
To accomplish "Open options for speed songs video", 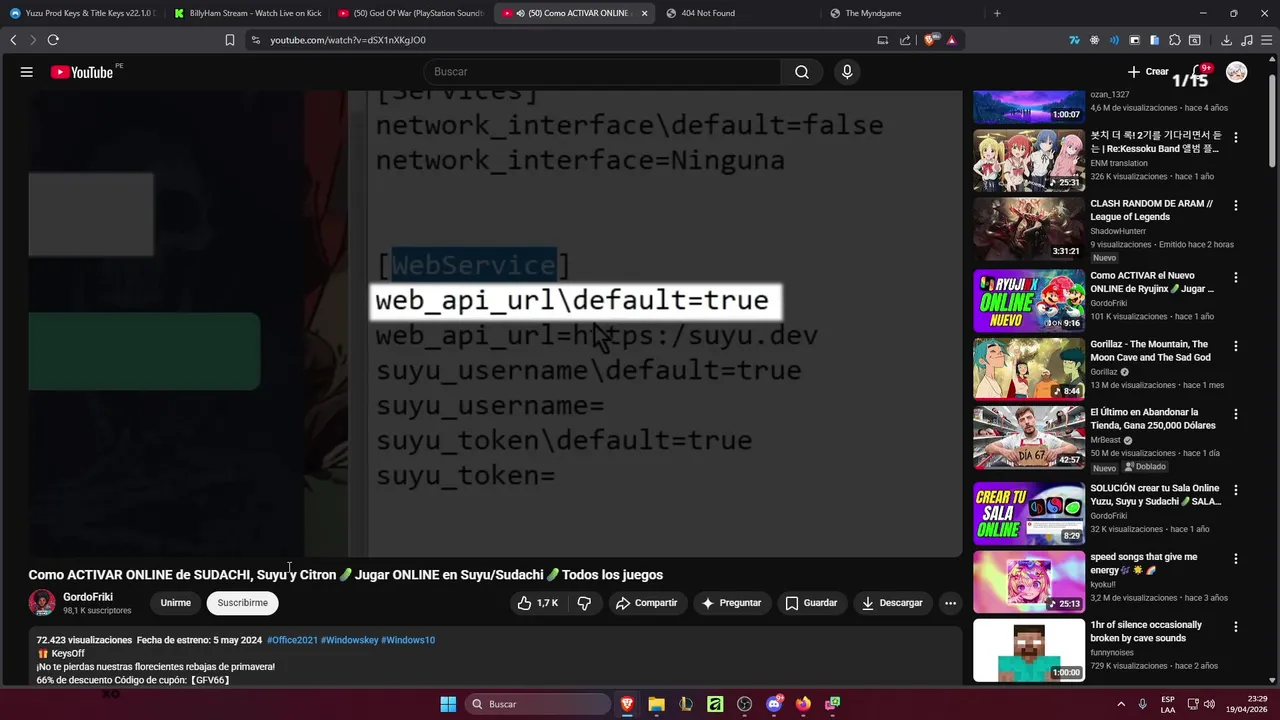I will pos(1236,559).
